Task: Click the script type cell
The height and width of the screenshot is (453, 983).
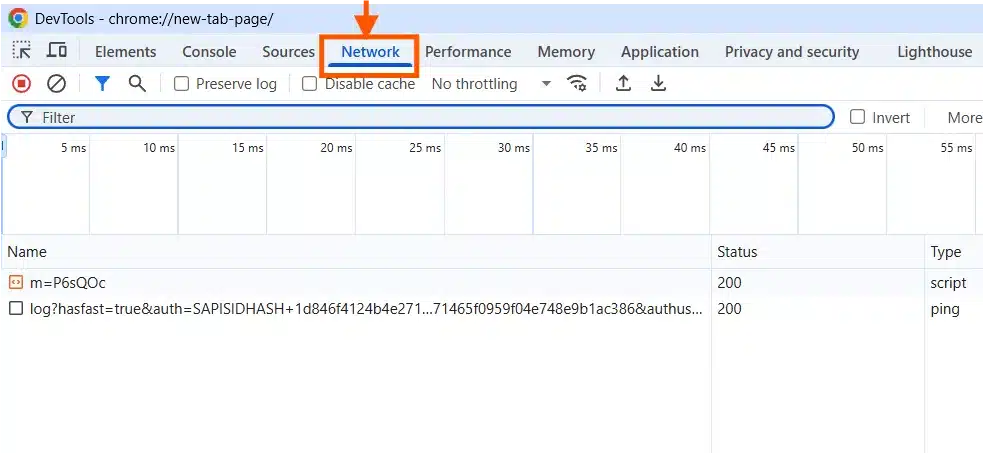Action: [x=948, y=283]
